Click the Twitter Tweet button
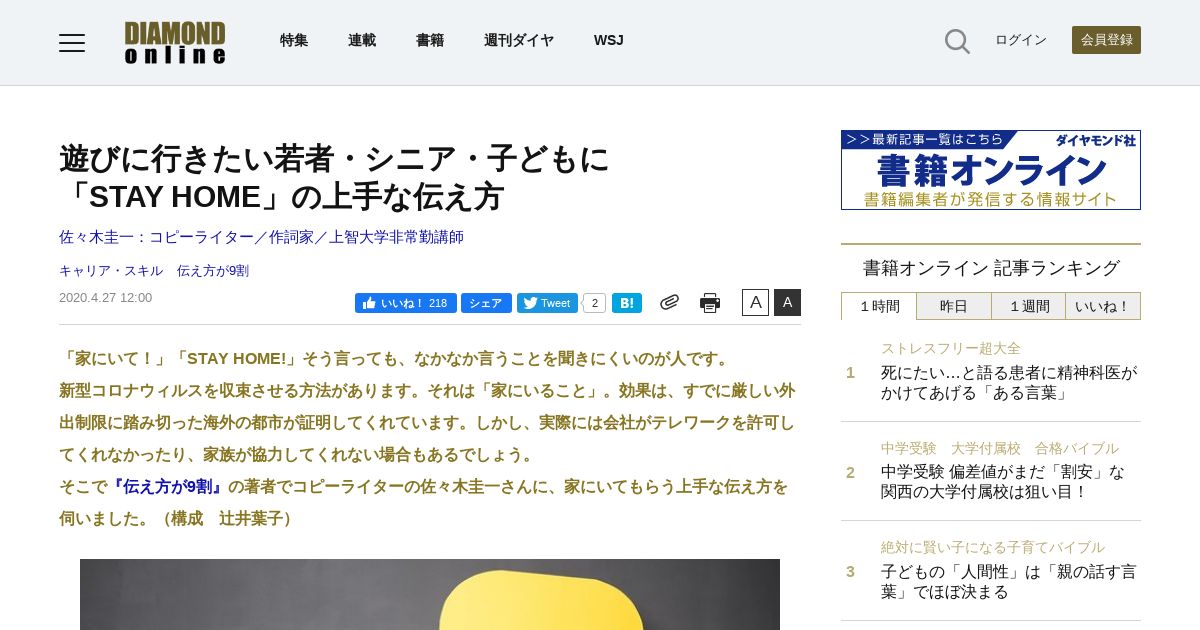This screenshot has width=1200, height=630. coord(547,303)
